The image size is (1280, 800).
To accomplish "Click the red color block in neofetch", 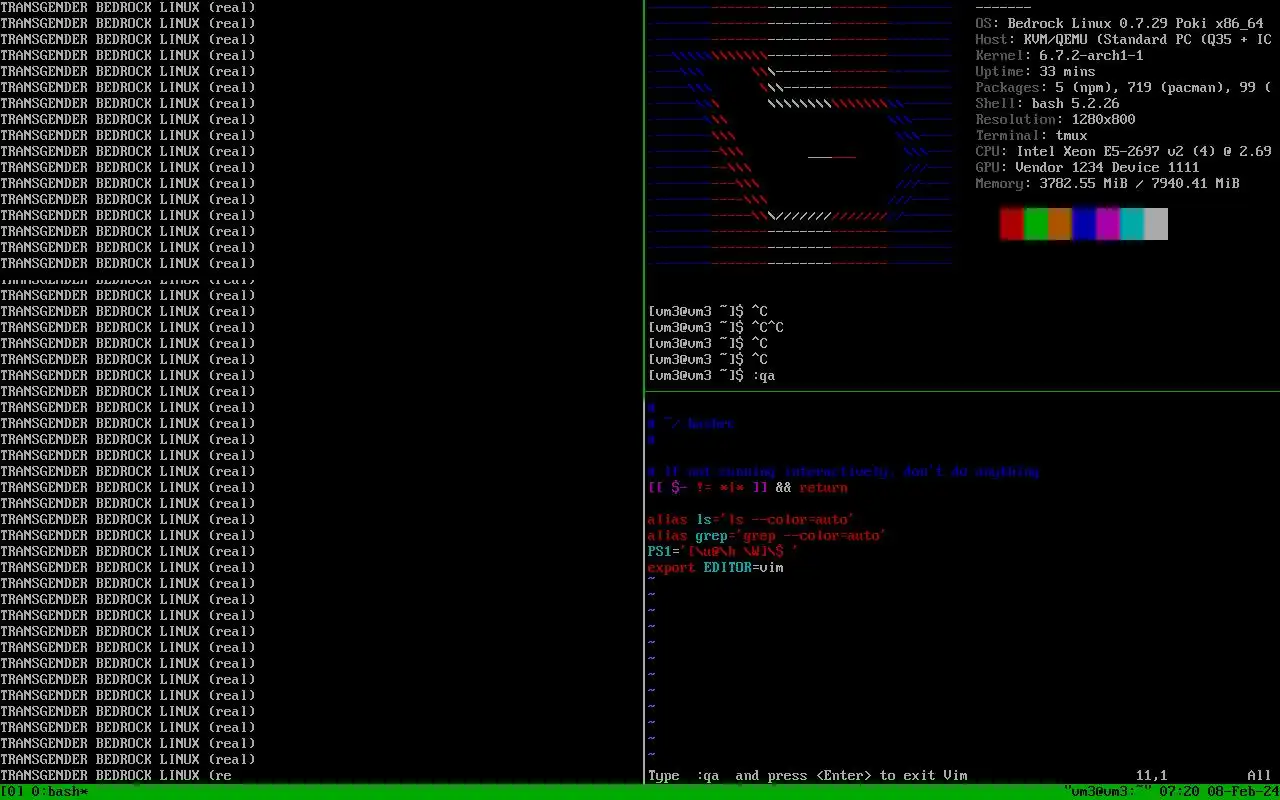I will tap(1012, 224).
